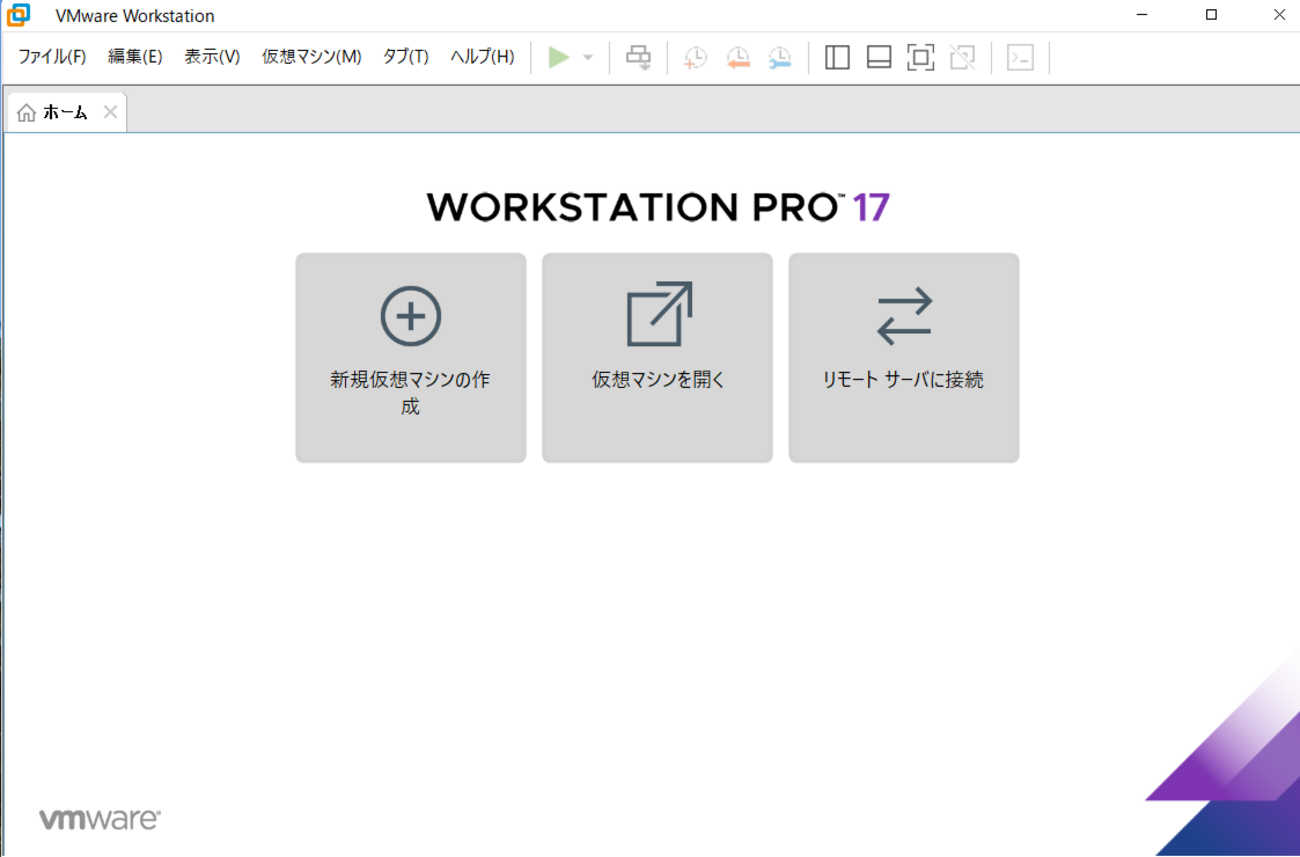
Task: Close the ホーム tab
Action: point(110,112)
